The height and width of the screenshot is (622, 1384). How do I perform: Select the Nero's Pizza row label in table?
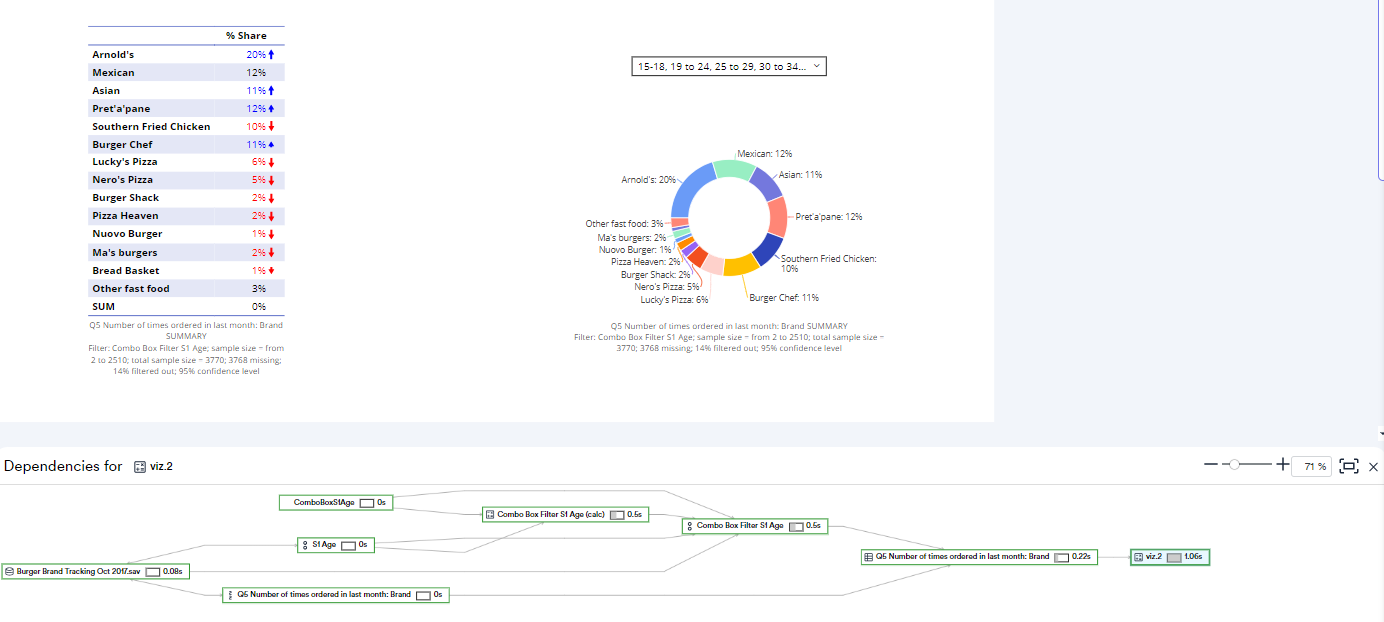tap(123, 179)
